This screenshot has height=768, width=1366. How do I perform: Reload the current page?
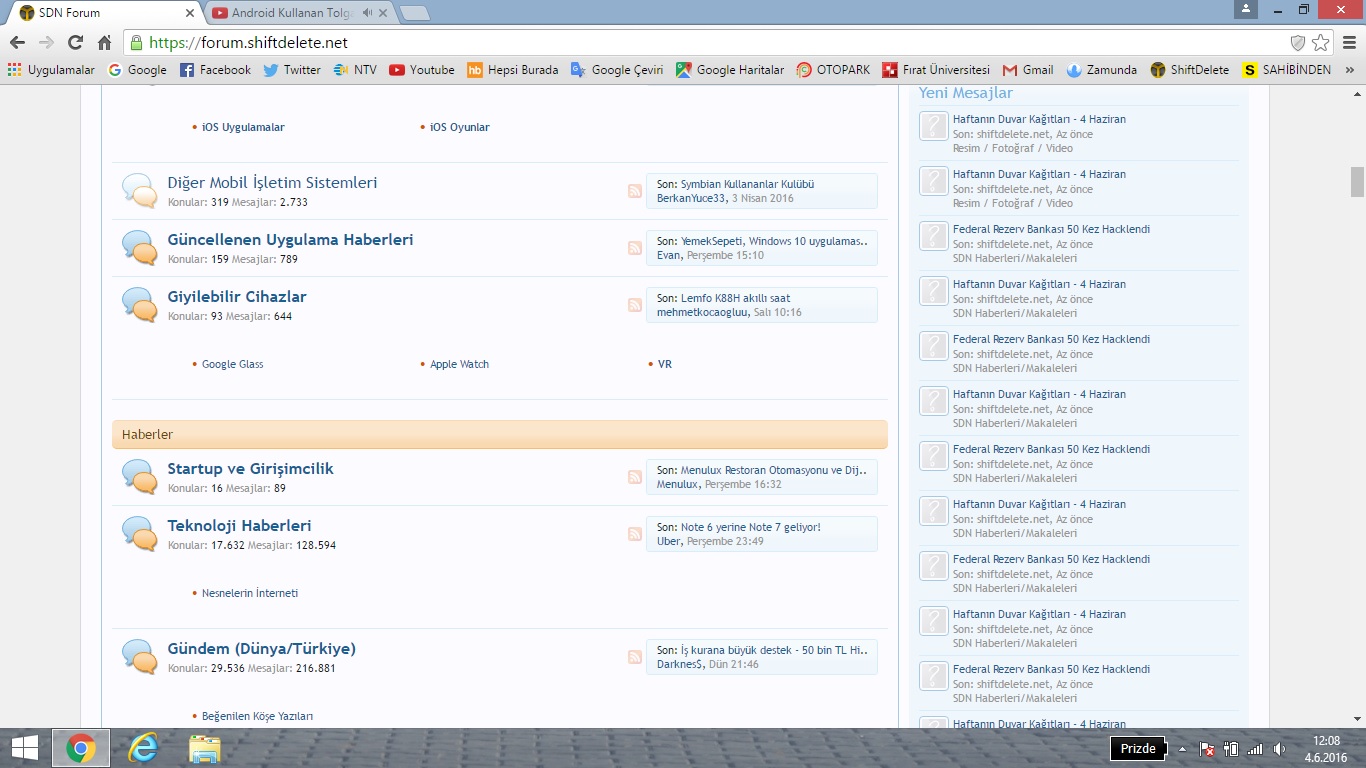tap(75, 43)
